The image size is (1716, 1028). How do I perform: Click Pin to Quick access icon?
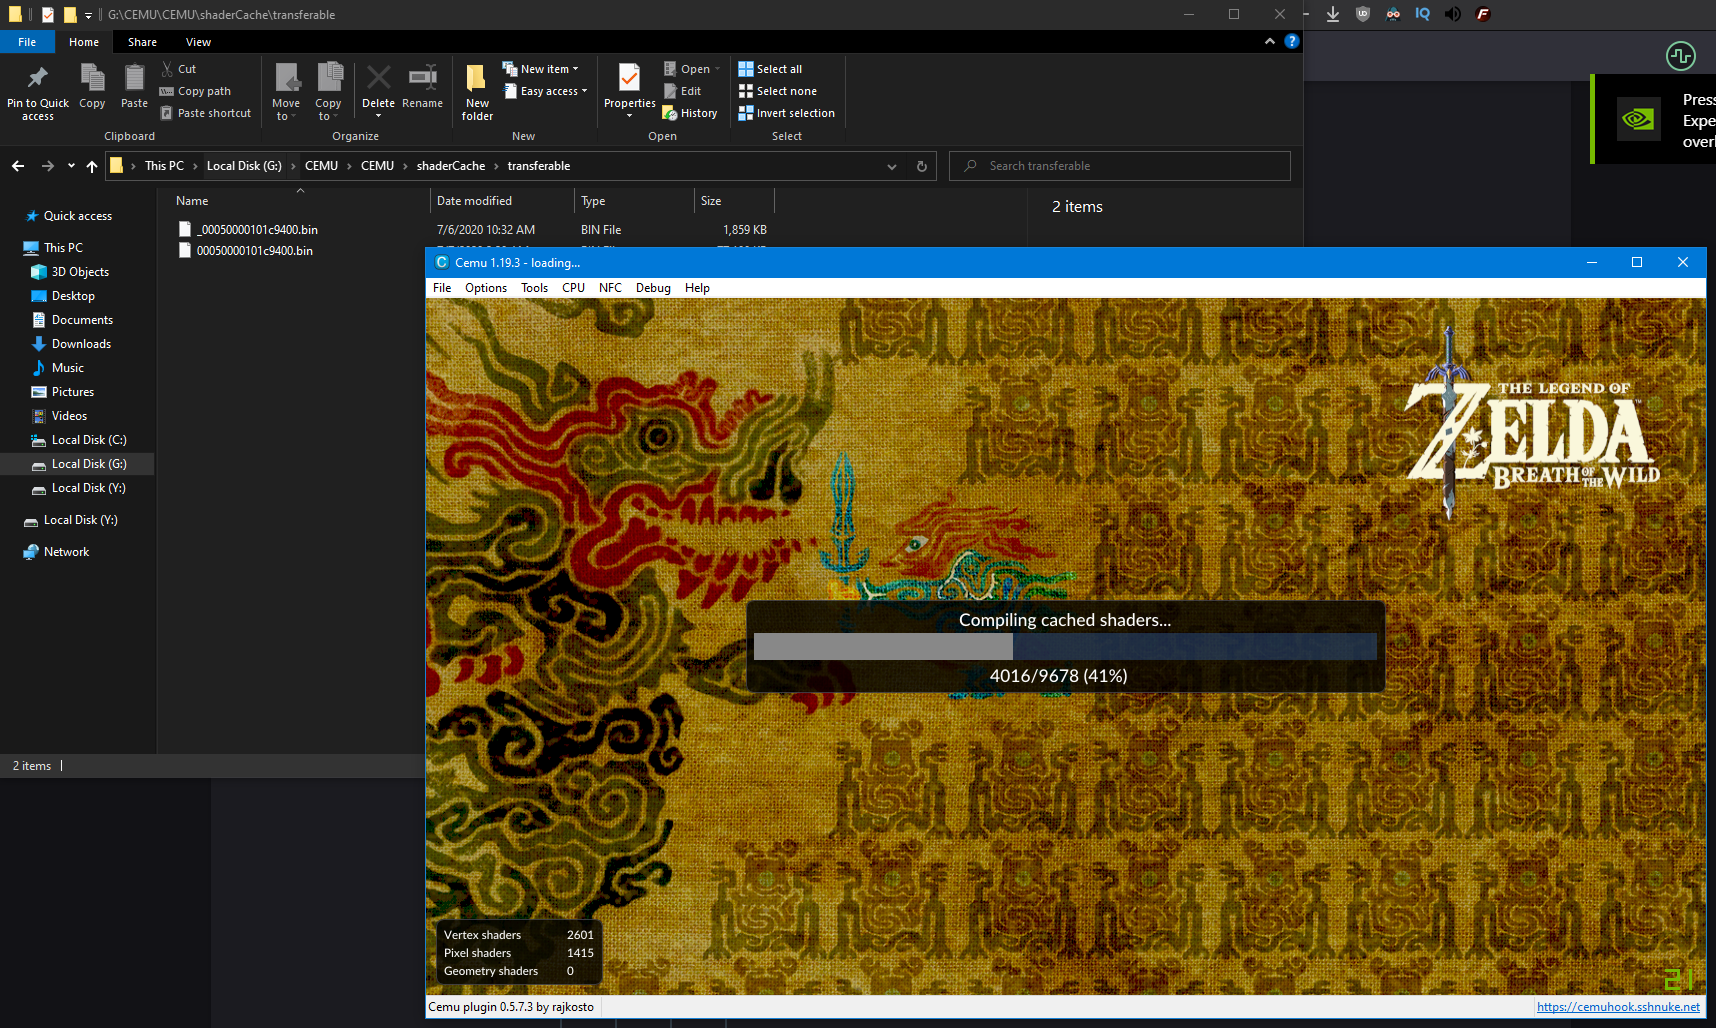[x=38, y=78]
